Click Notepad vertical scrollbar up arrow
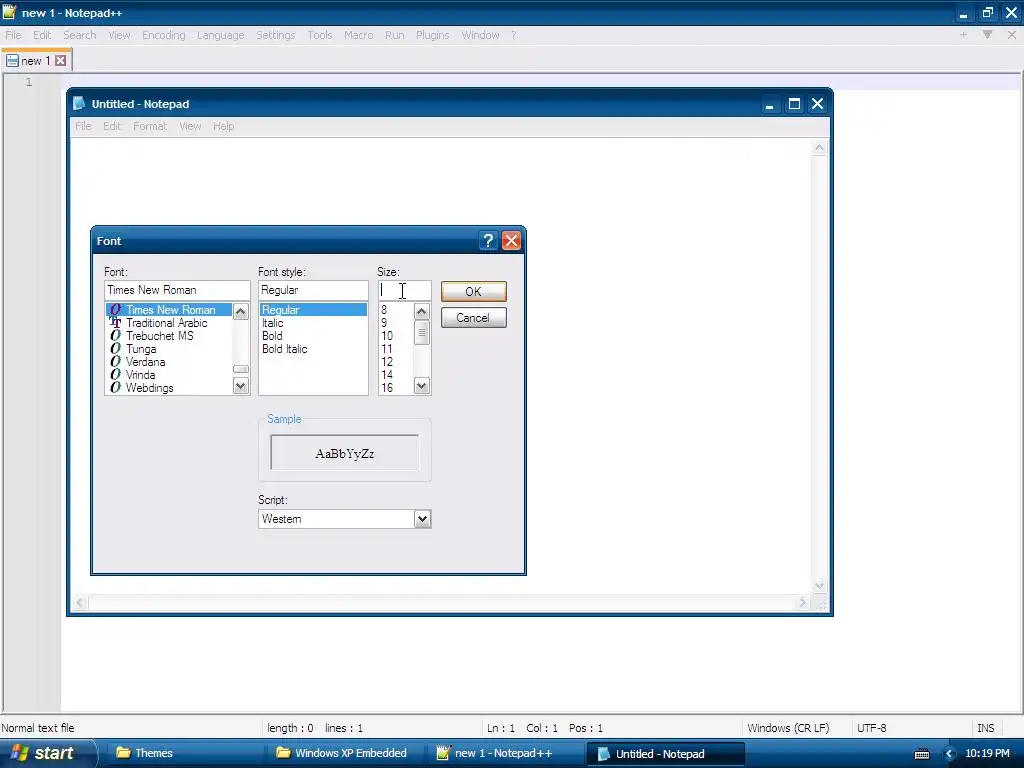 point(819,148)
